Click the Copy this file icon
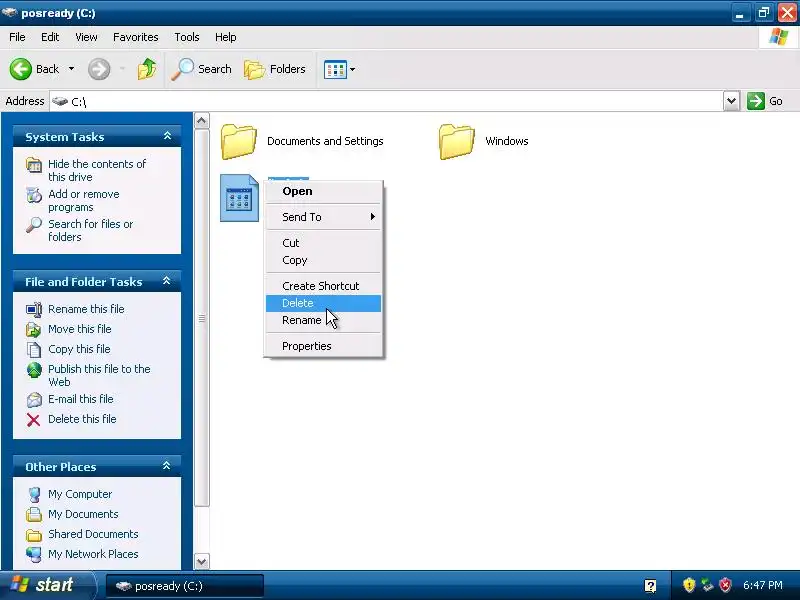This screenshot has height=600, width=800. tap(34, 349)
